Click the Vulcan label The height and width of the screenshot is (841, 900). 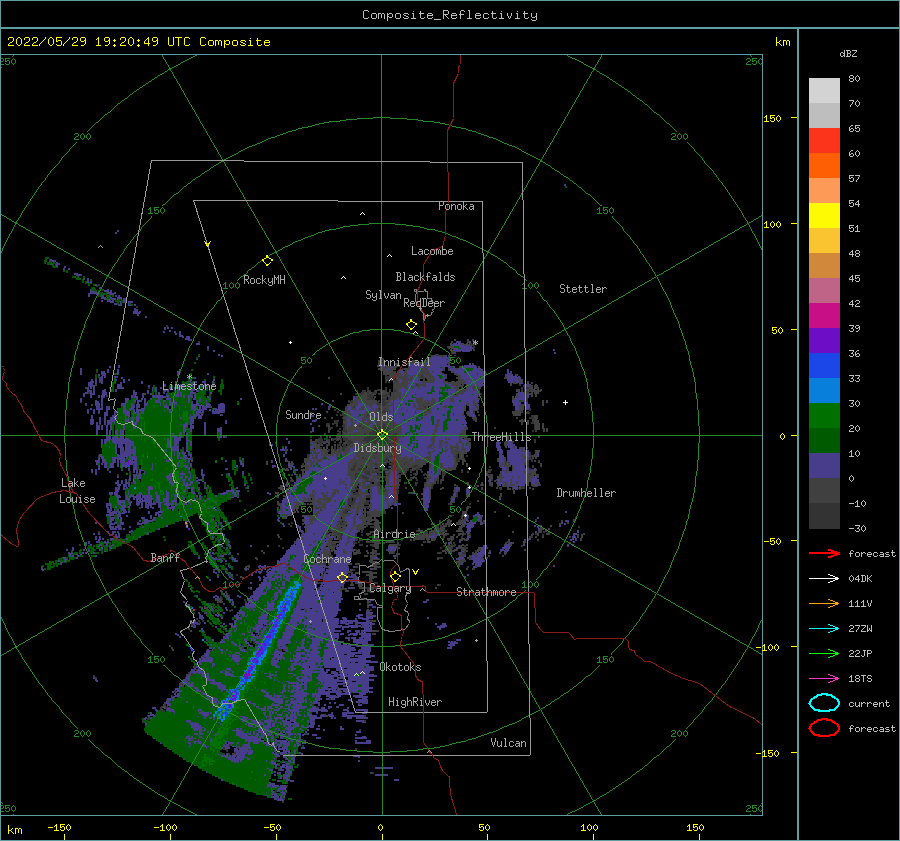pos(508,743)
